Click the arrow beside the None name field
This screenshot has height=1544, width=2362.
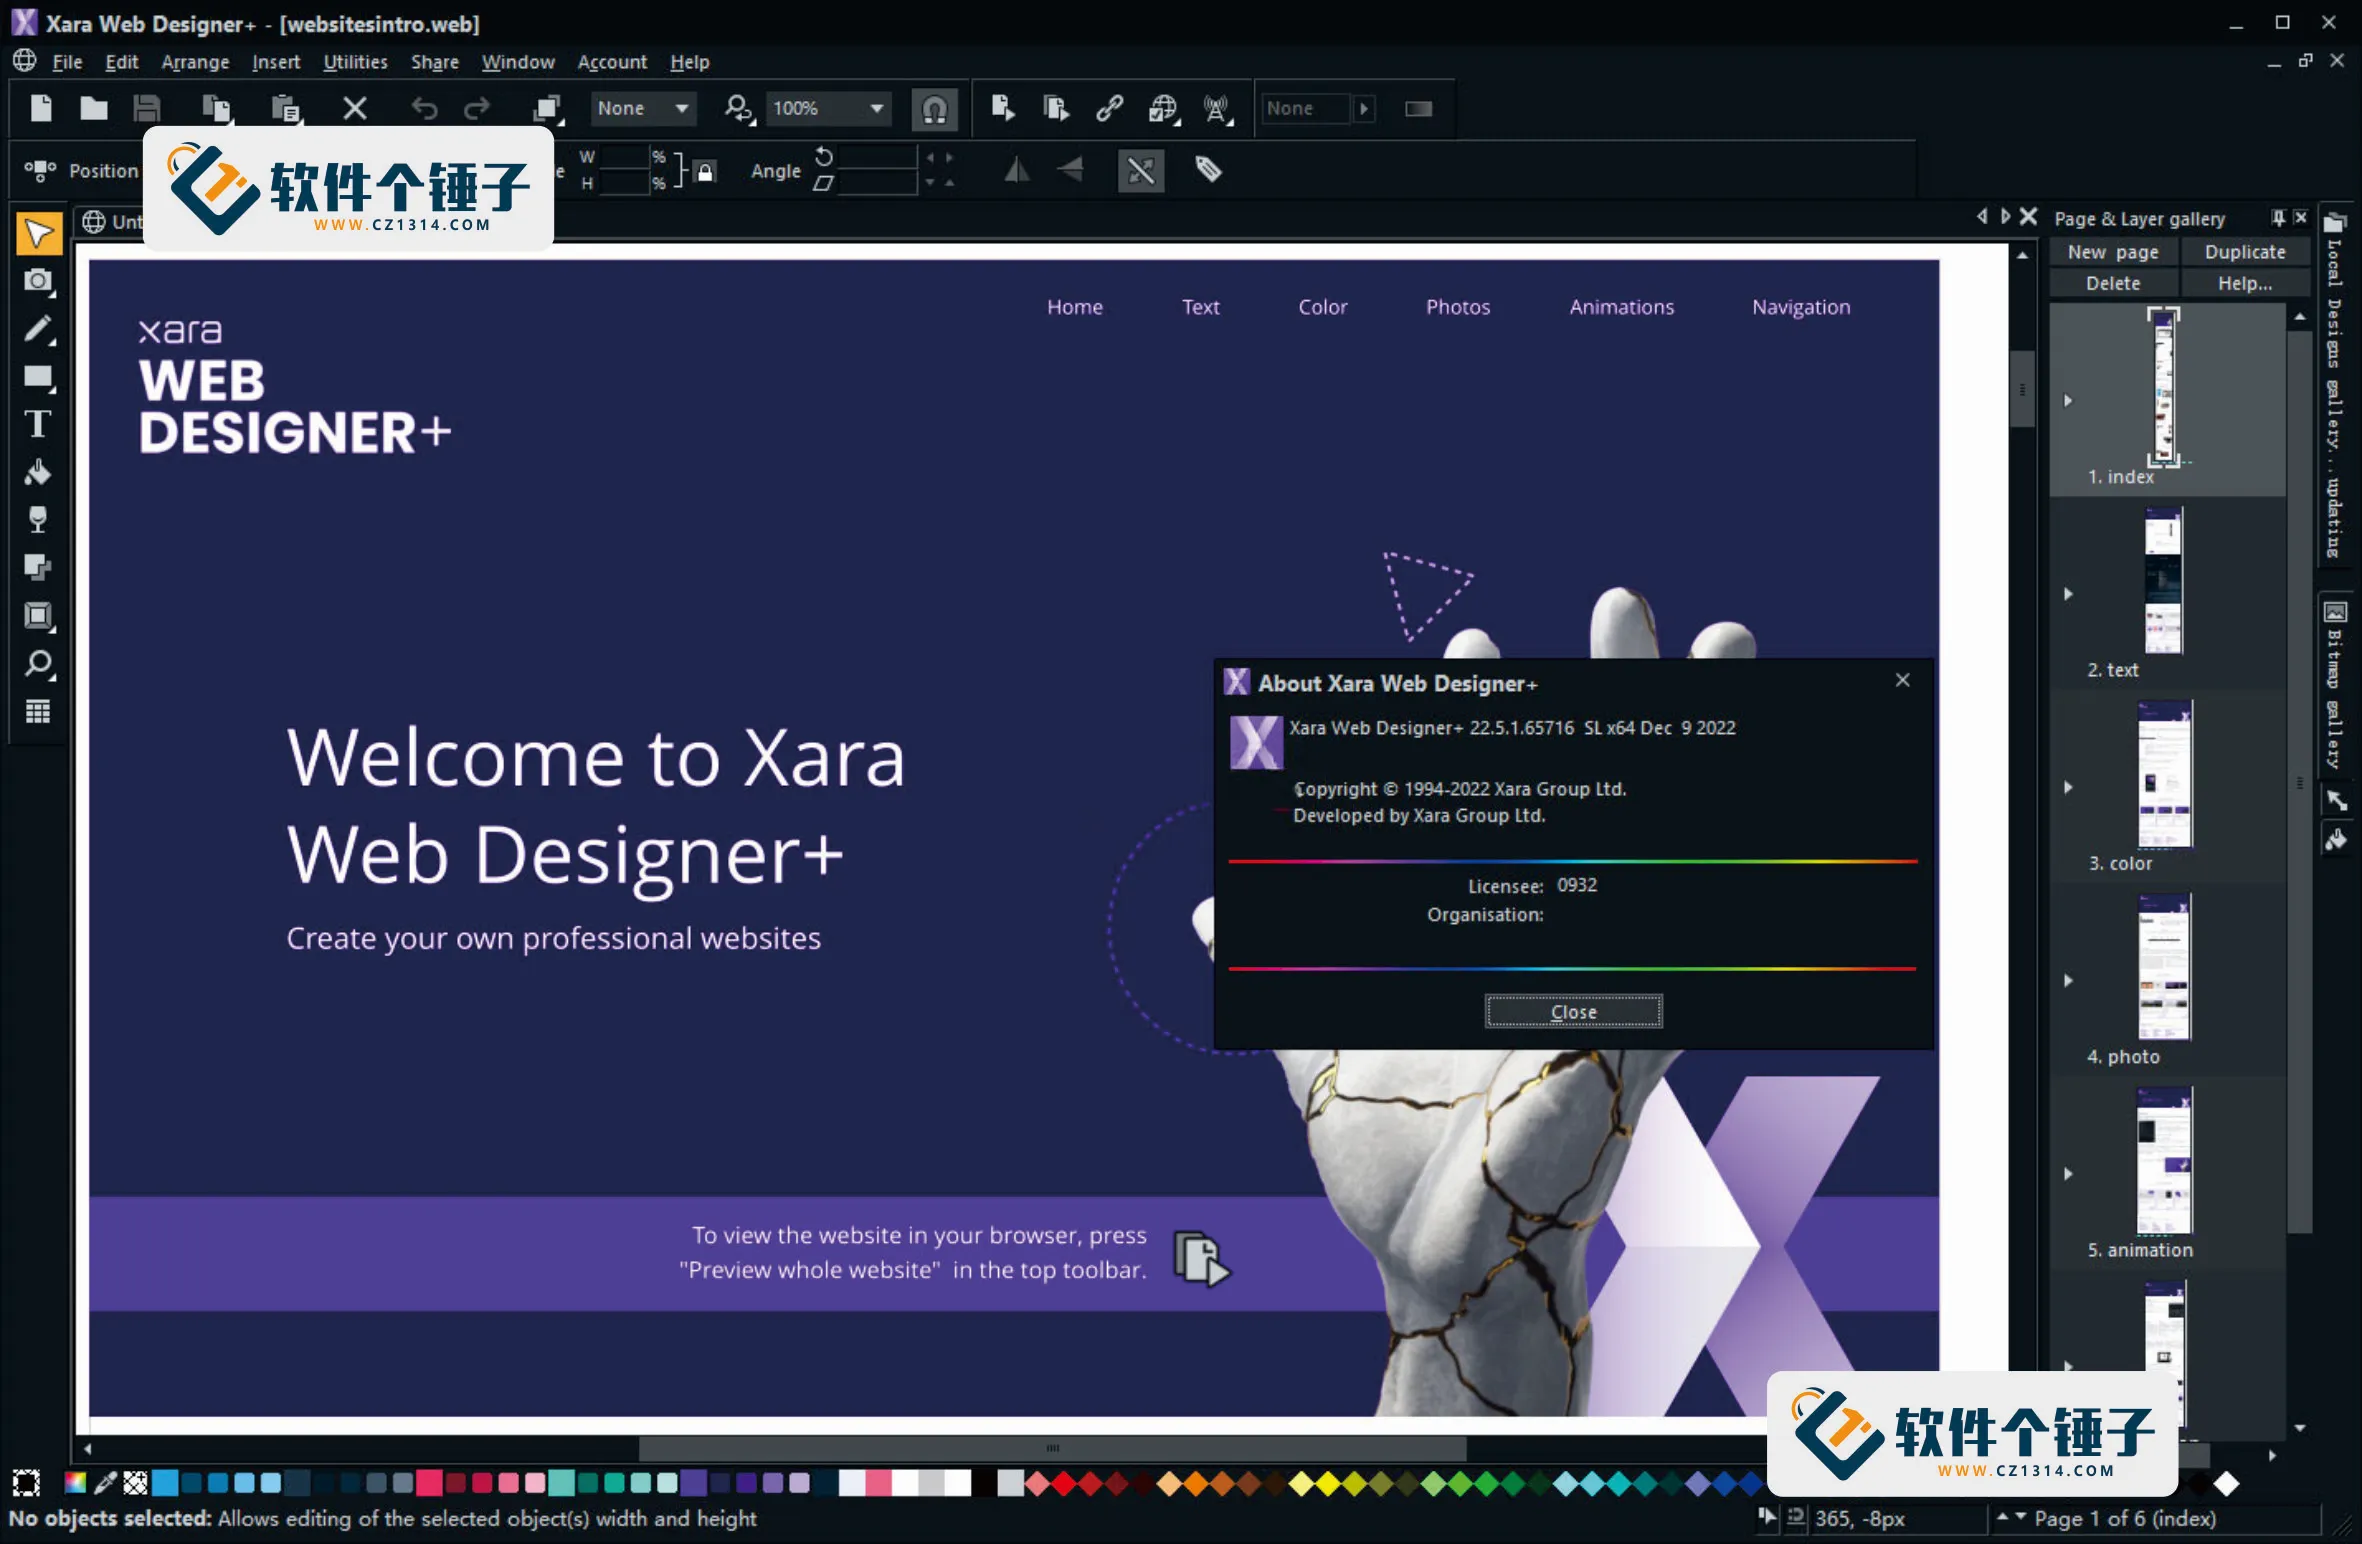tap(1364, 108)
